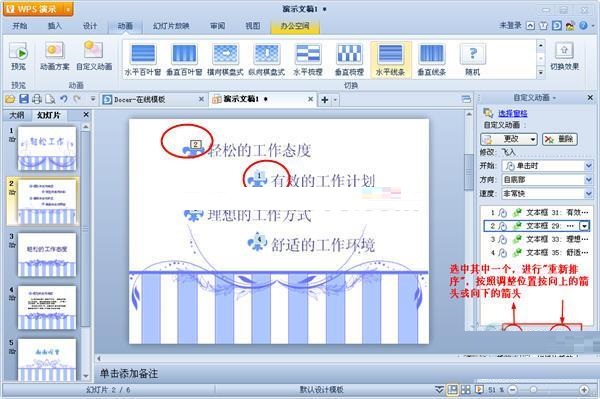Click the print preview icon
The height and width of the screenshot is (399, 600).
pyautogui.click(x=50, y=99)
